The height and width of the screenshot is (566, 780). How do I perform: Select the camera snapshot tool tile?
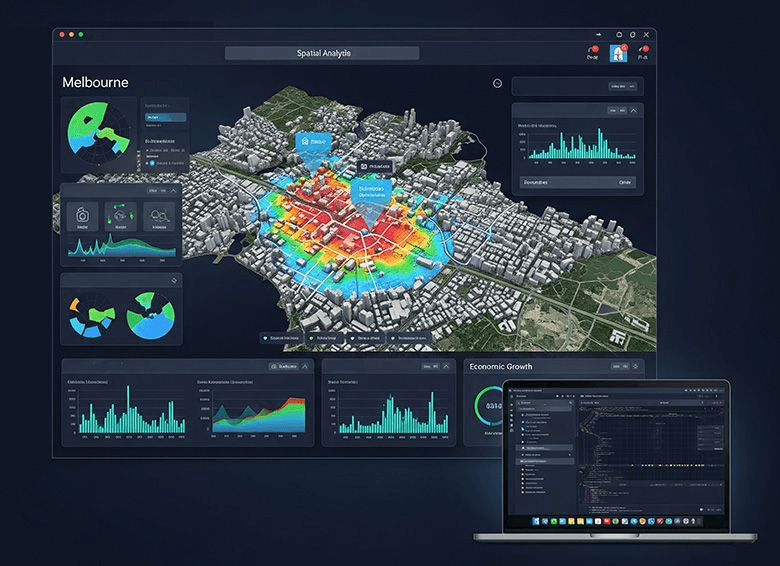tap(82, 216)
